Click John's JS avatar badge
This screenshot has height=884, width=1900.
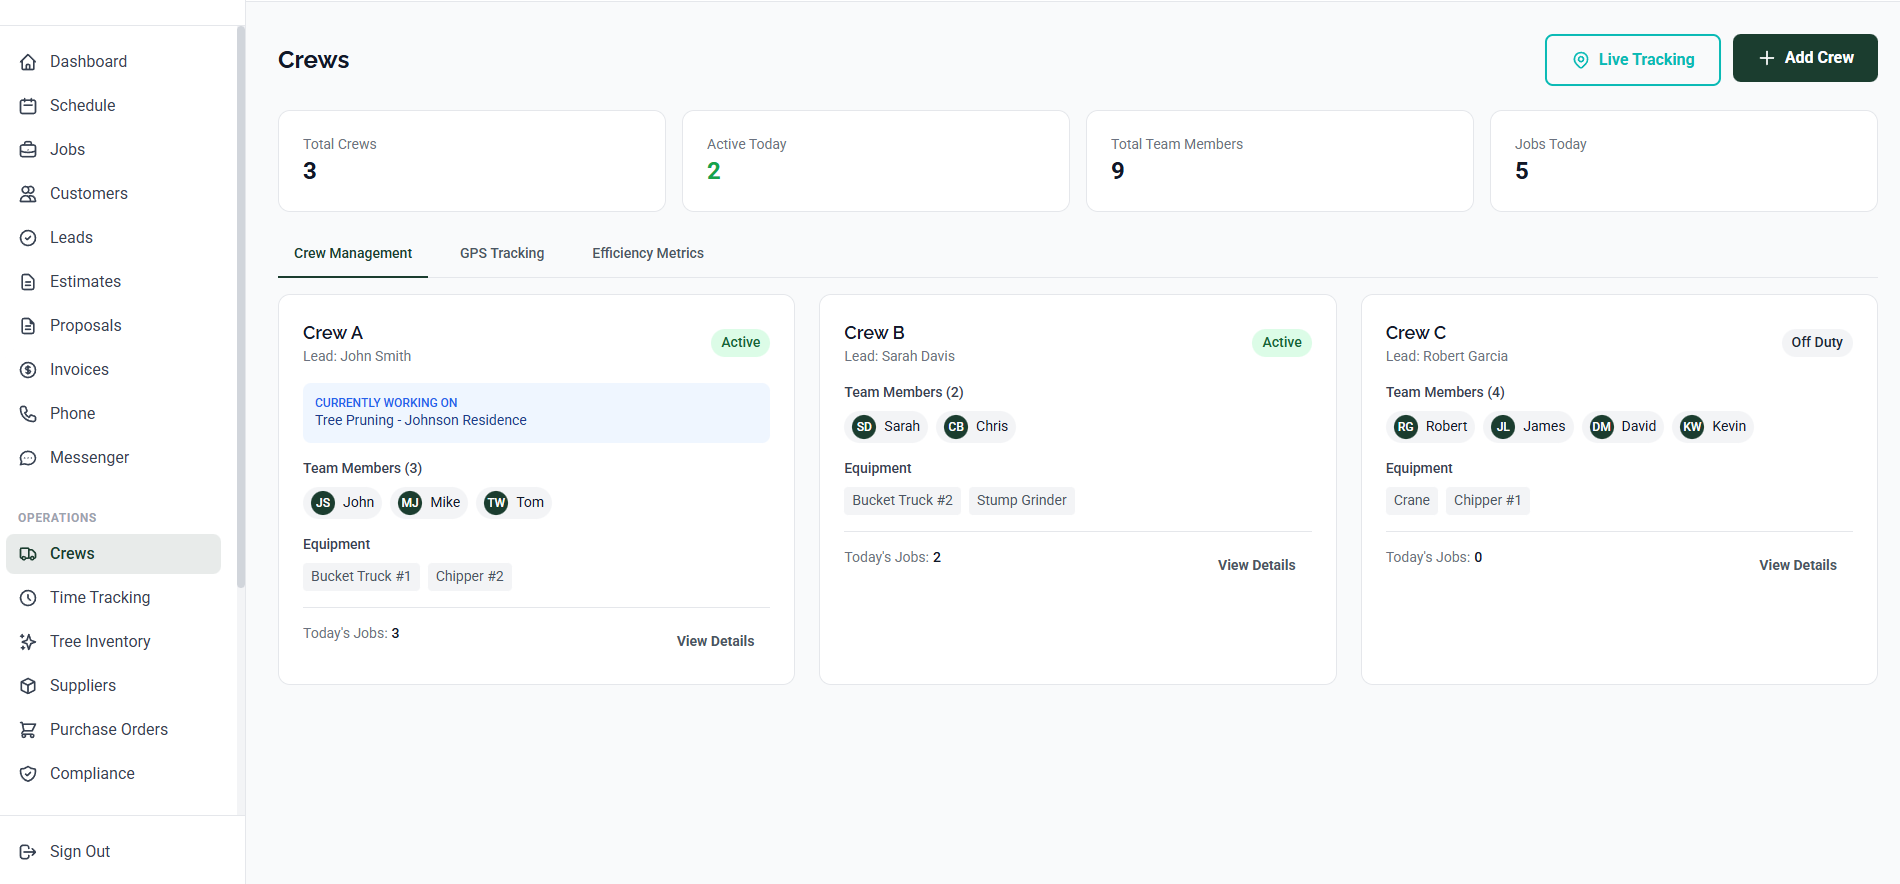323,503
